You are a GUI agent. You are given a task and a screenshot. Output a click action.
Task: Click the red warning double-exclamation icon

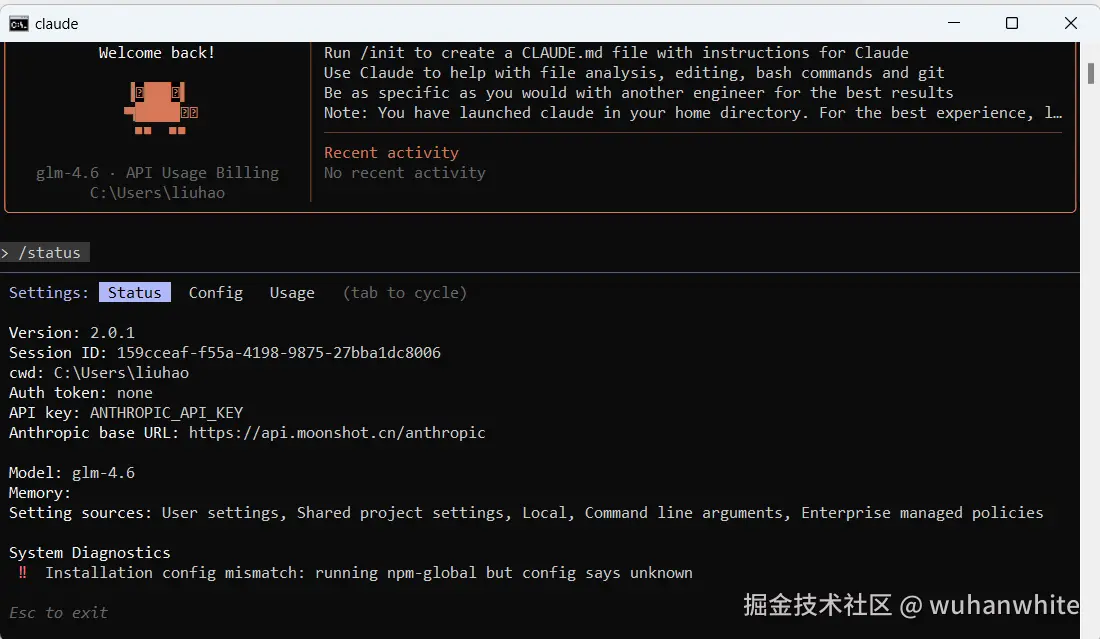pos(22,572)
